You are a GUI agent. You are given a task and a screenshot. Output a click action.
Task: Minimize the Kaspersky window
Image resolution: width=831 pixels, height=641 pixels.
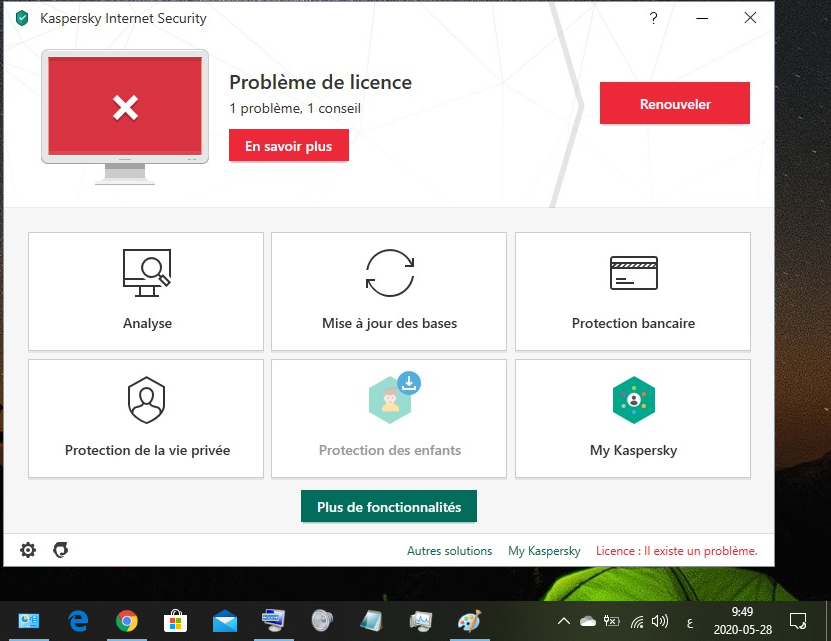(702, 18)
